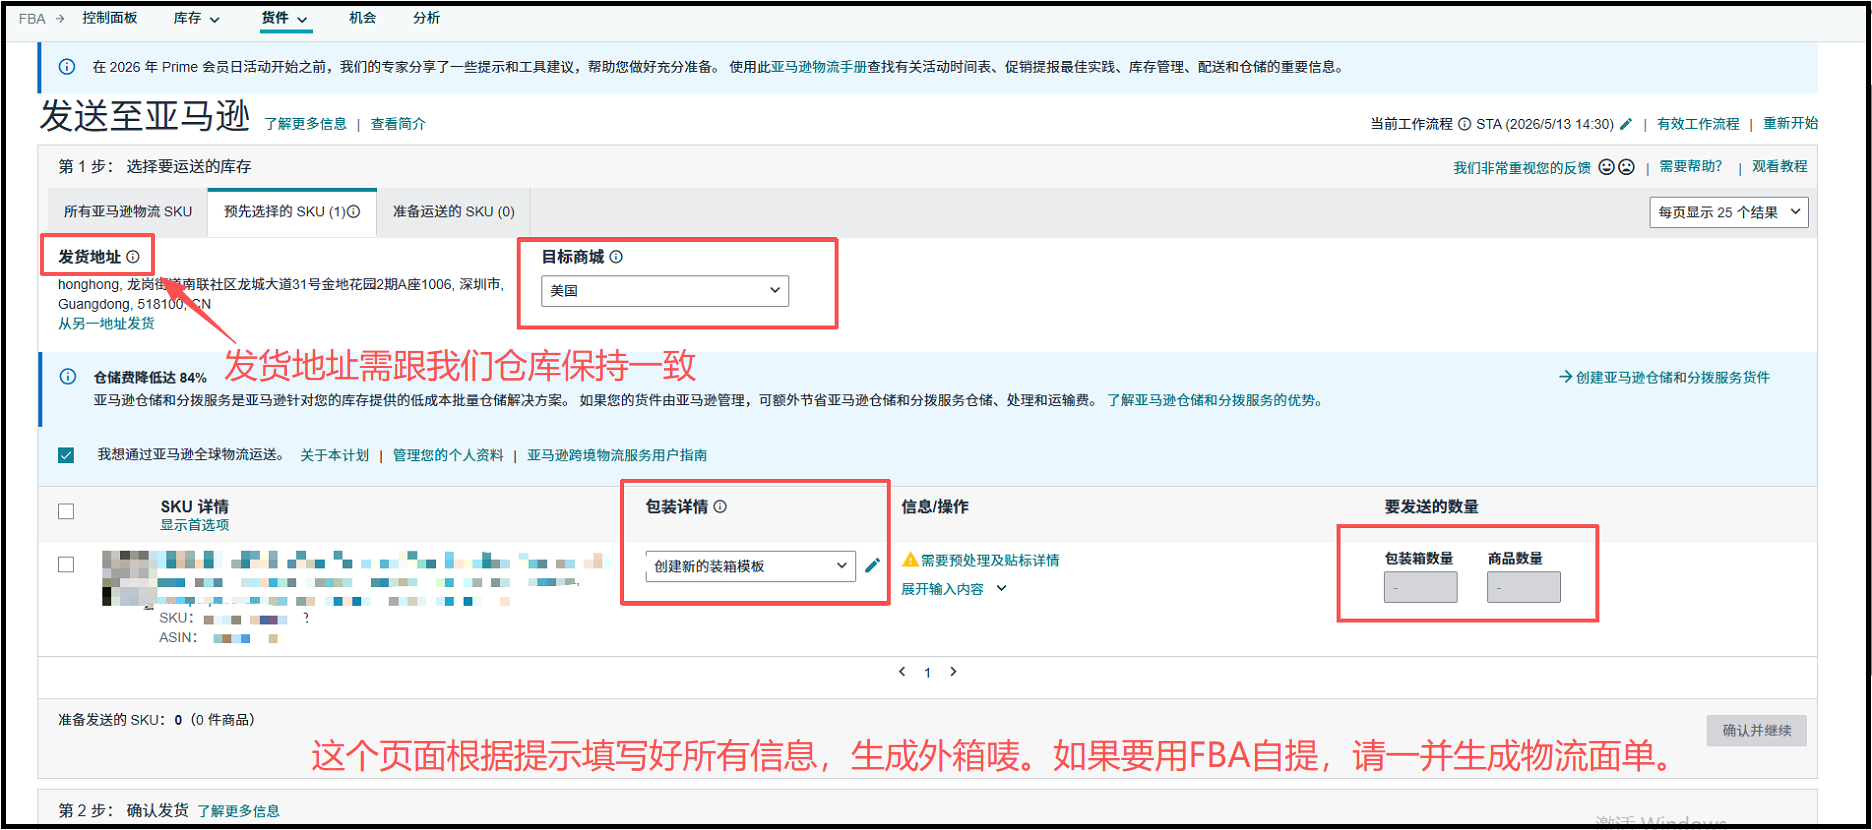The image size is (1872, 830).
Task: Check the SKU row checkbox
Action: 66,564
